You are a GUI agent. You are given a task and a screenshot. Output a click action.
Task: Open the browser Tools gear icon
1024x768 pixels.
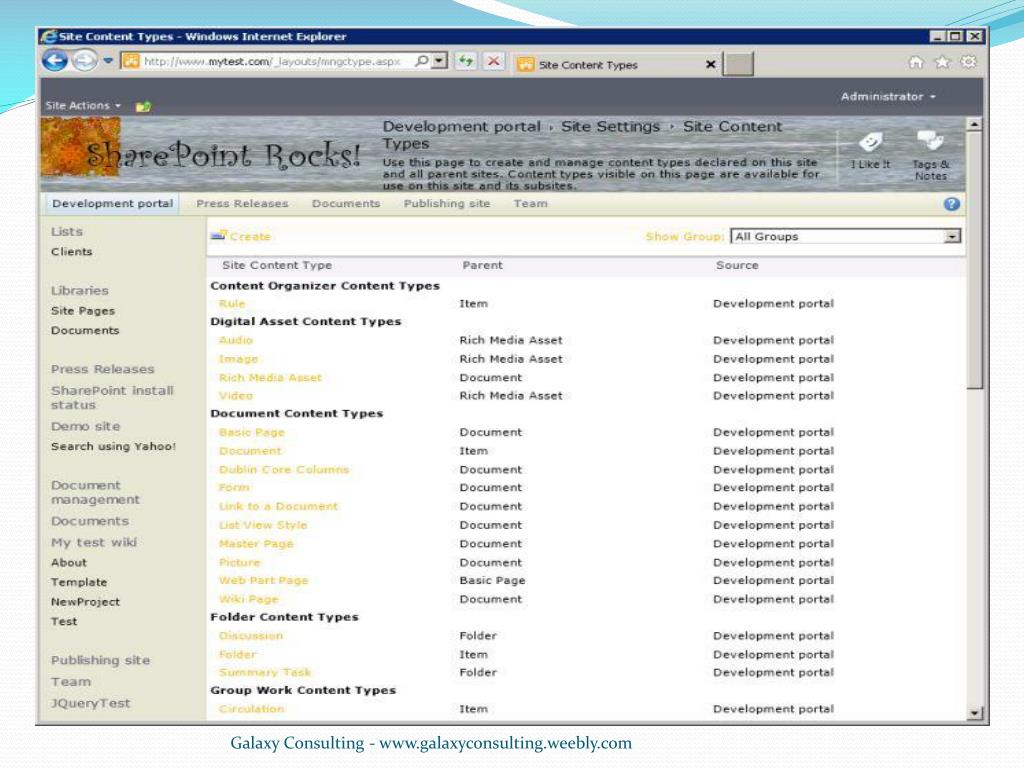[x=968, y=62]
